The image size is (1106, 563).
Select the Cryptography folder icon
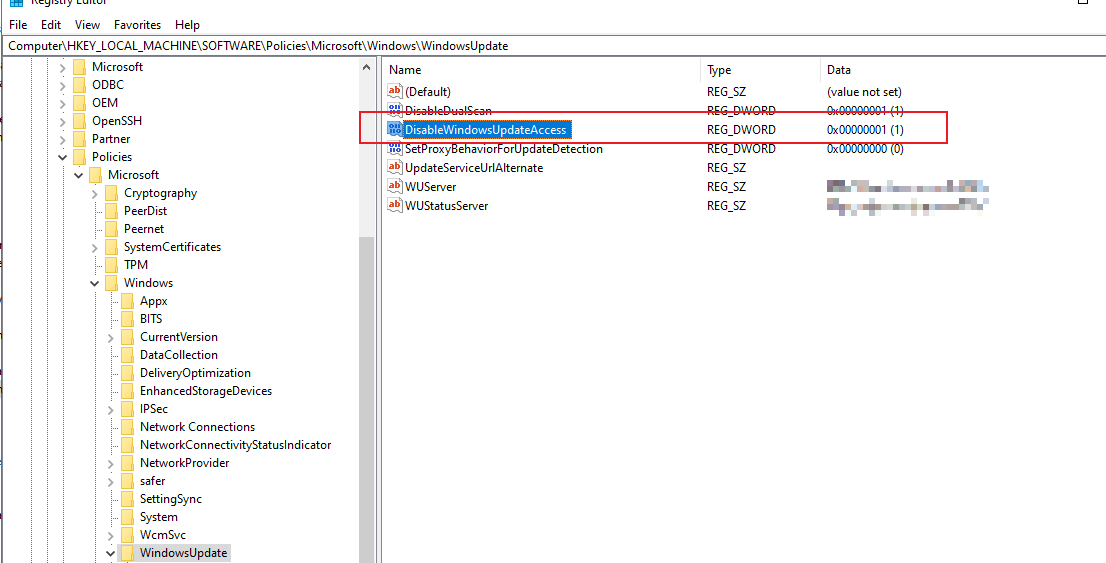pos(111,193)
